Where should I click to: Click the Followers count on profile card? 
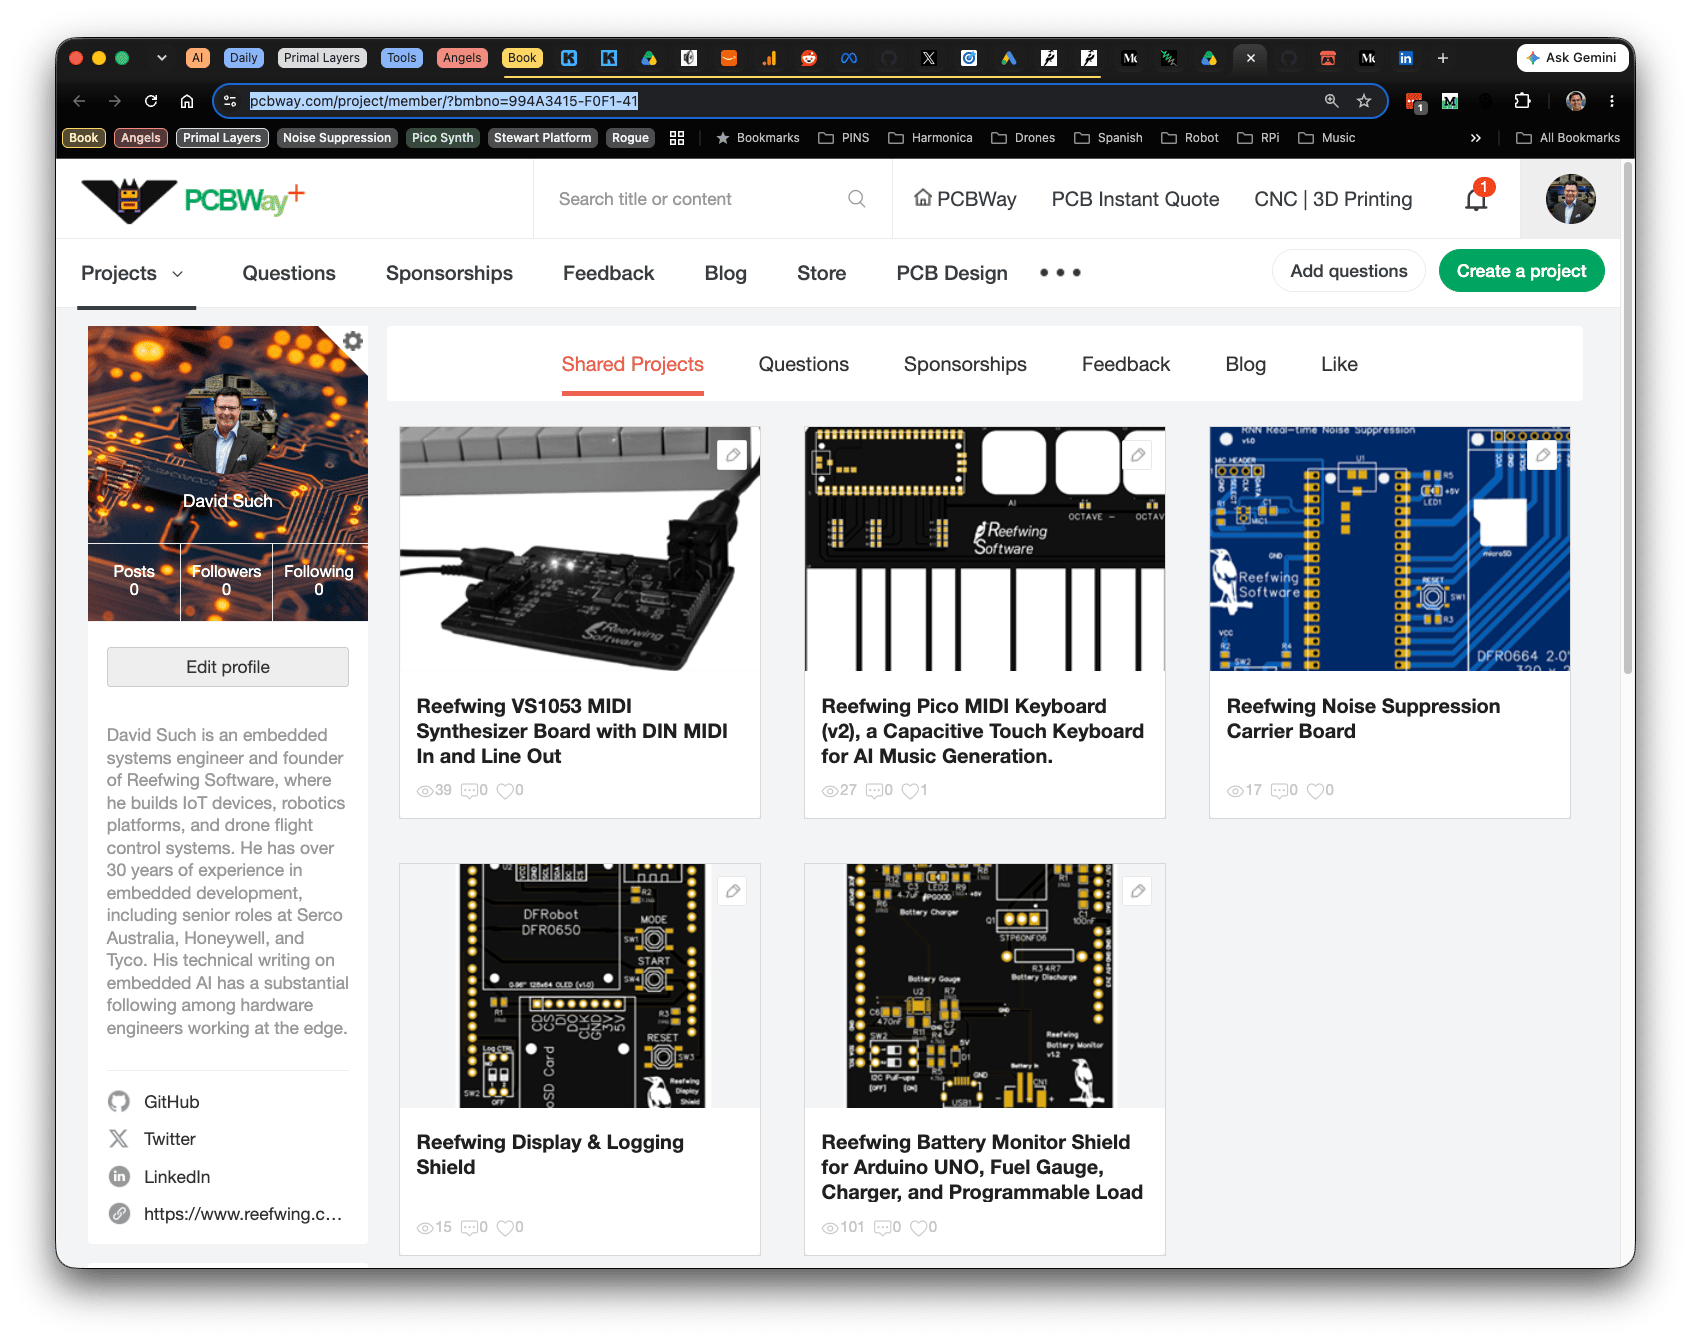pos(226,580)
